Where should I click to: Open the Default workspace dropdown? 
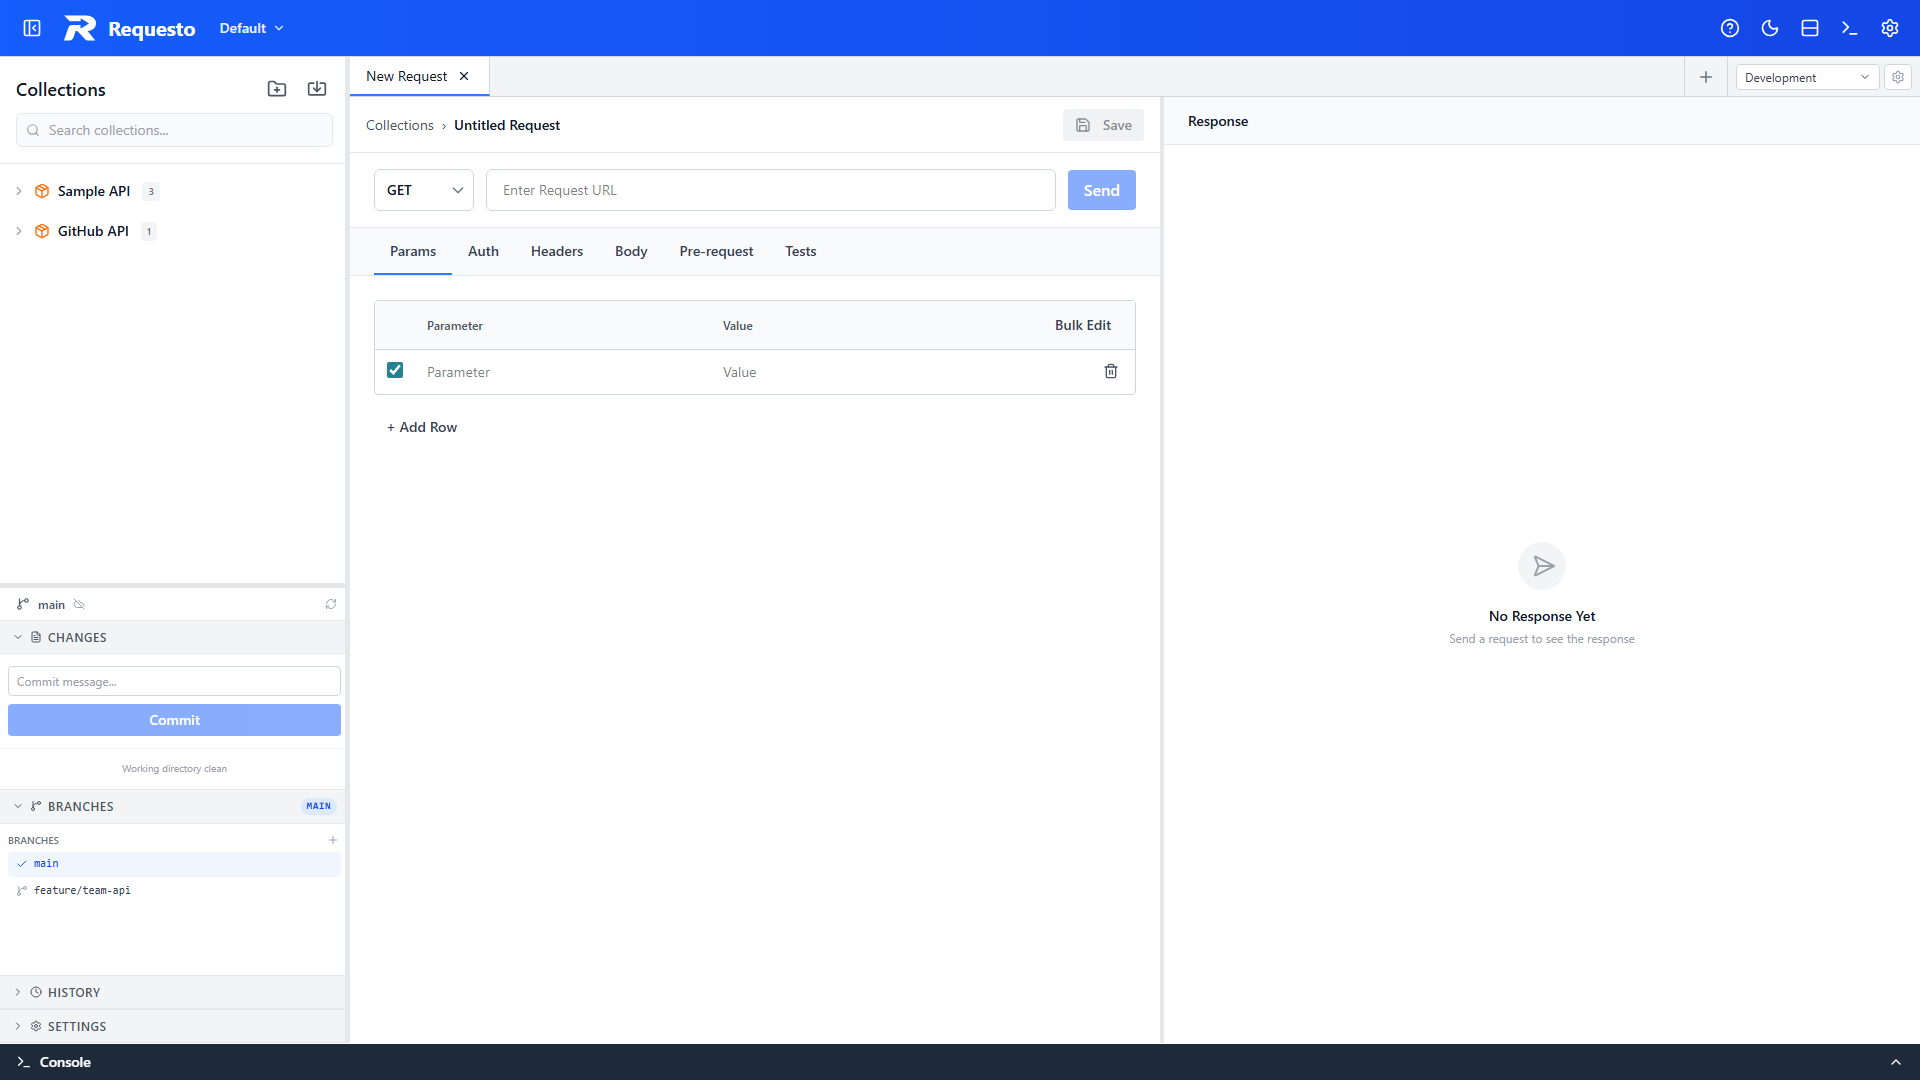251,28
